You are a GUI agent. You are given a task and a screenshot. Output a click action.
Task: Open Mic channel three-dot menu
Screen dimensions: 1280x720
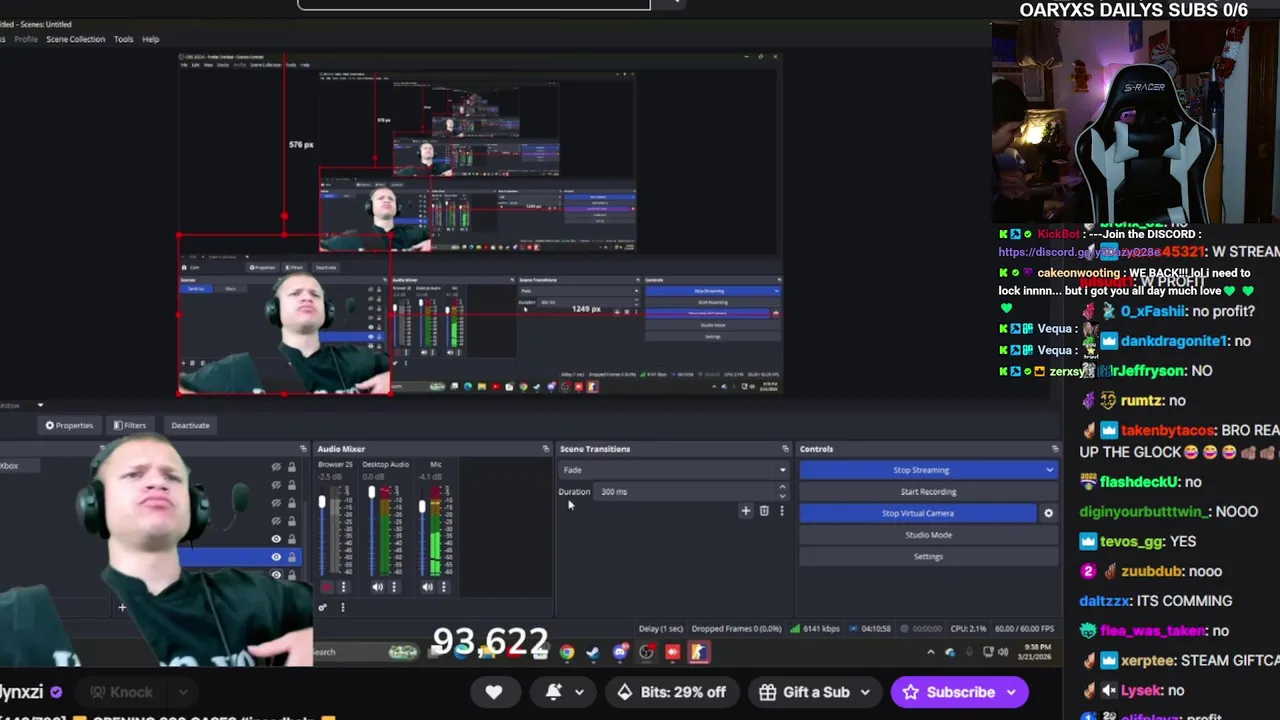click(443, 587)
